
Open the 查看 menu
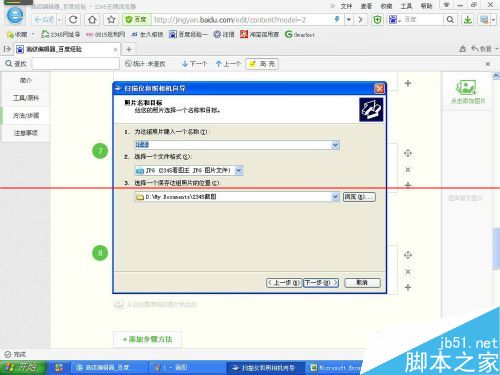366,6
